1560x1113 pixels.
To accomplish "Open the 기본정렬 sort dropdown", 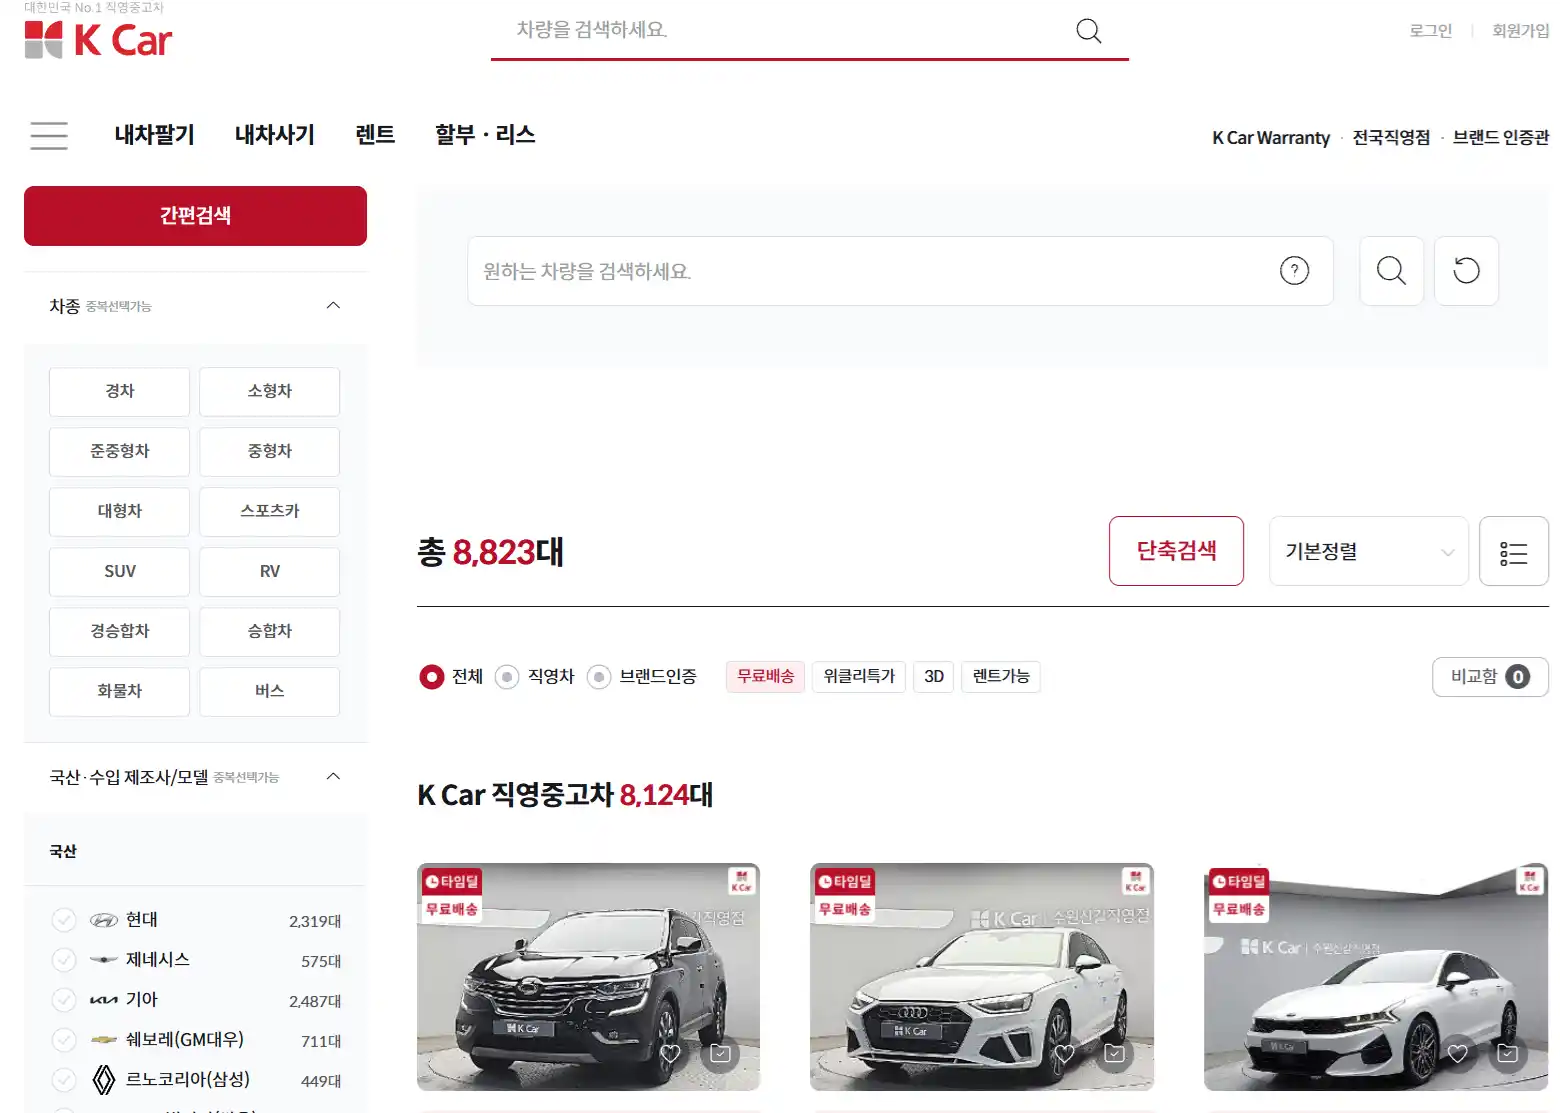I will point(1368,551).
